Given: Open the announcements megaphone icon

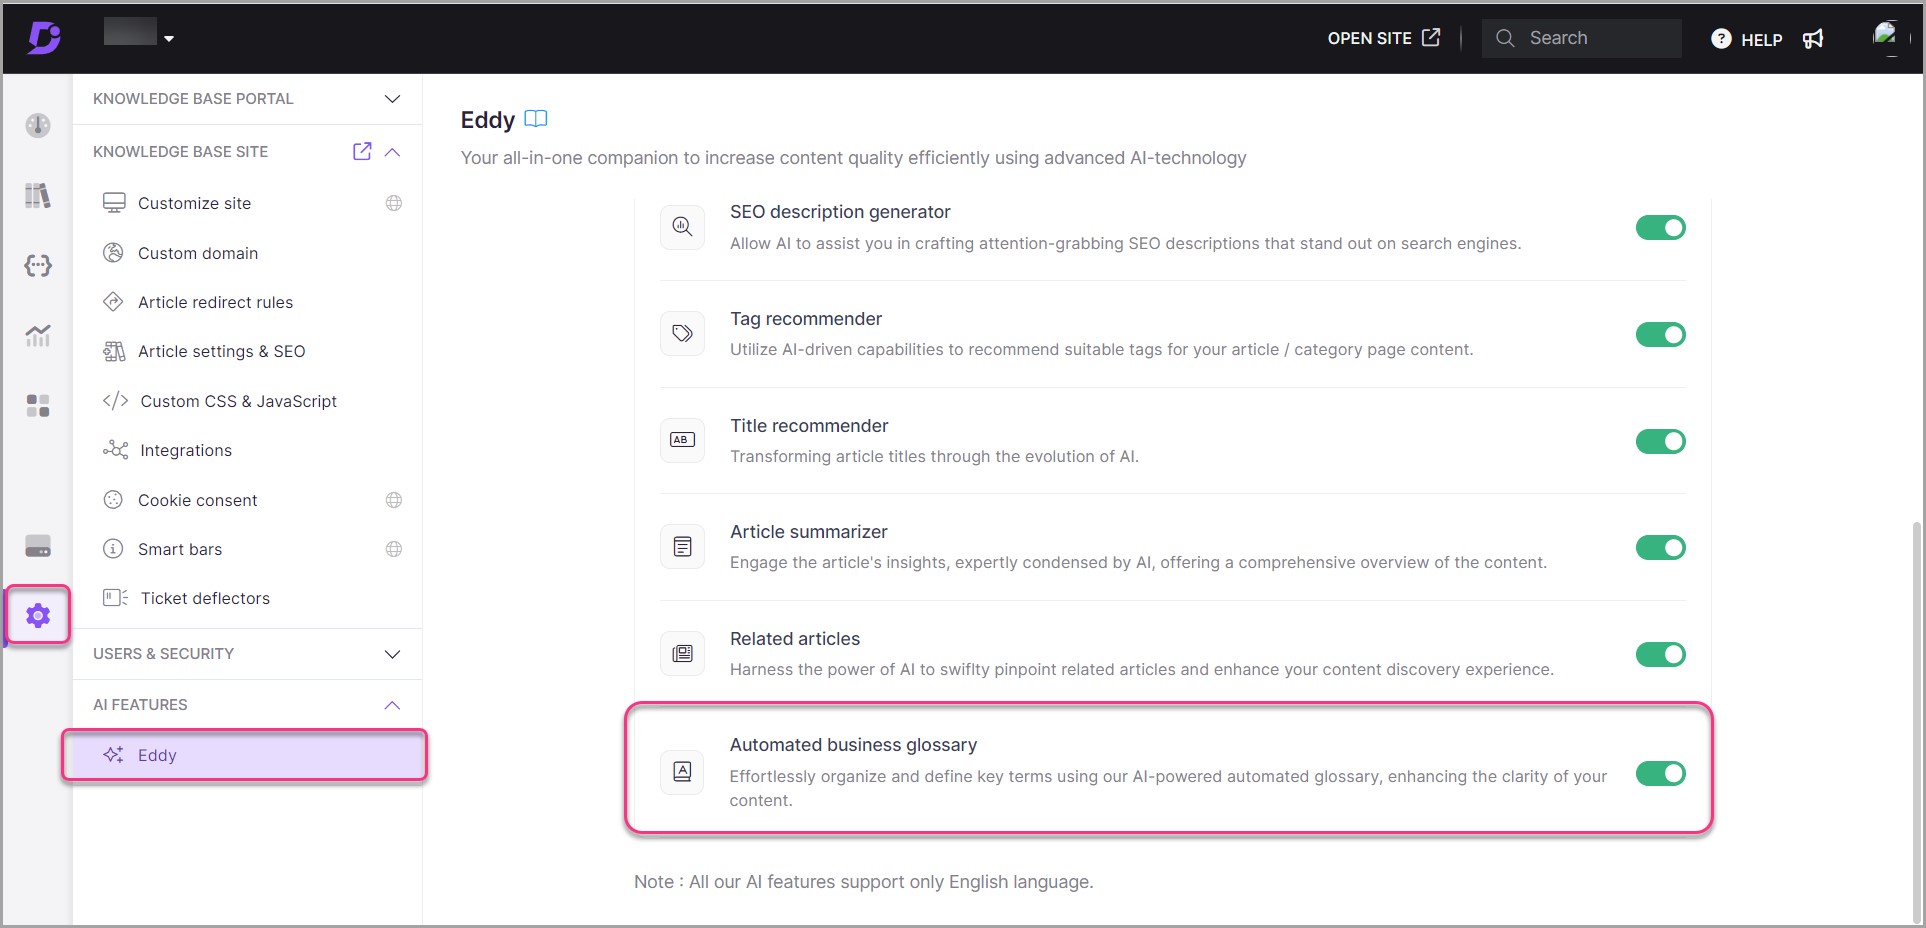Looking at the screenshot, I should tap(1813, 38).
